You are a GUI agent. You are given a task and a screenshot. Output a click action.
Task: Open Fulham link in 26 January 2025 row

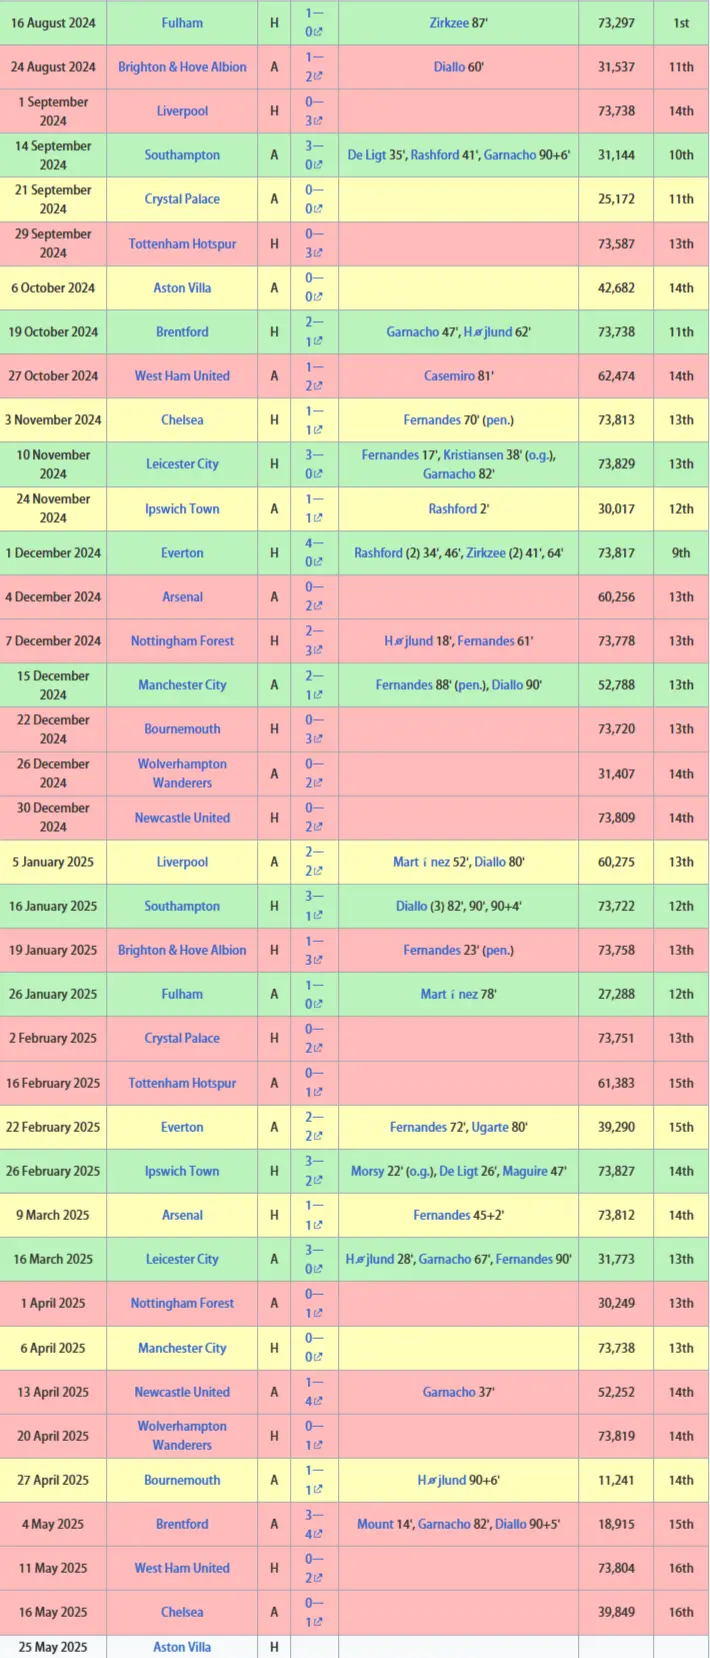(182, 994)
